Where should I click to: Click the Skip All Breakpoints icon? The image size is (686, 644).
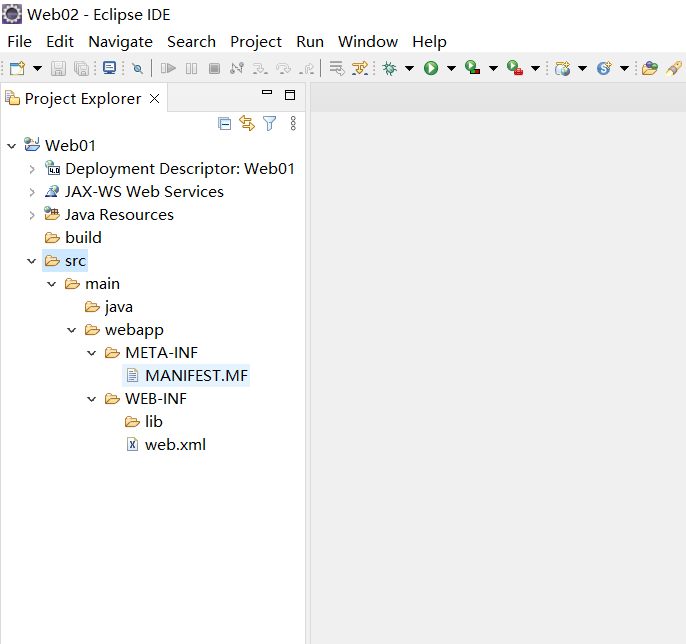(137, 68)
